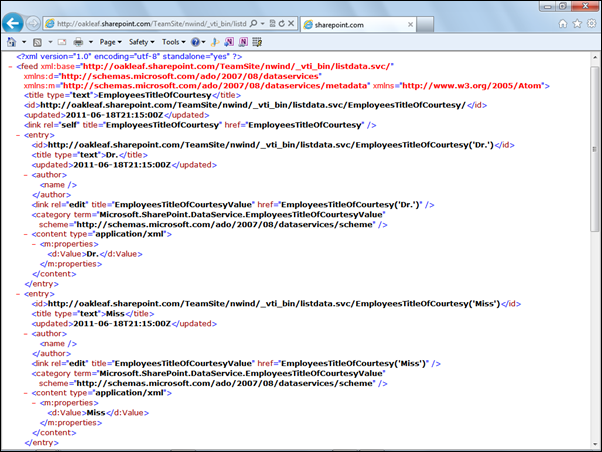Open the browser Home page icon at top right
Image resolution: width=602 pixels, height=452 pixels.
(563, 24)
